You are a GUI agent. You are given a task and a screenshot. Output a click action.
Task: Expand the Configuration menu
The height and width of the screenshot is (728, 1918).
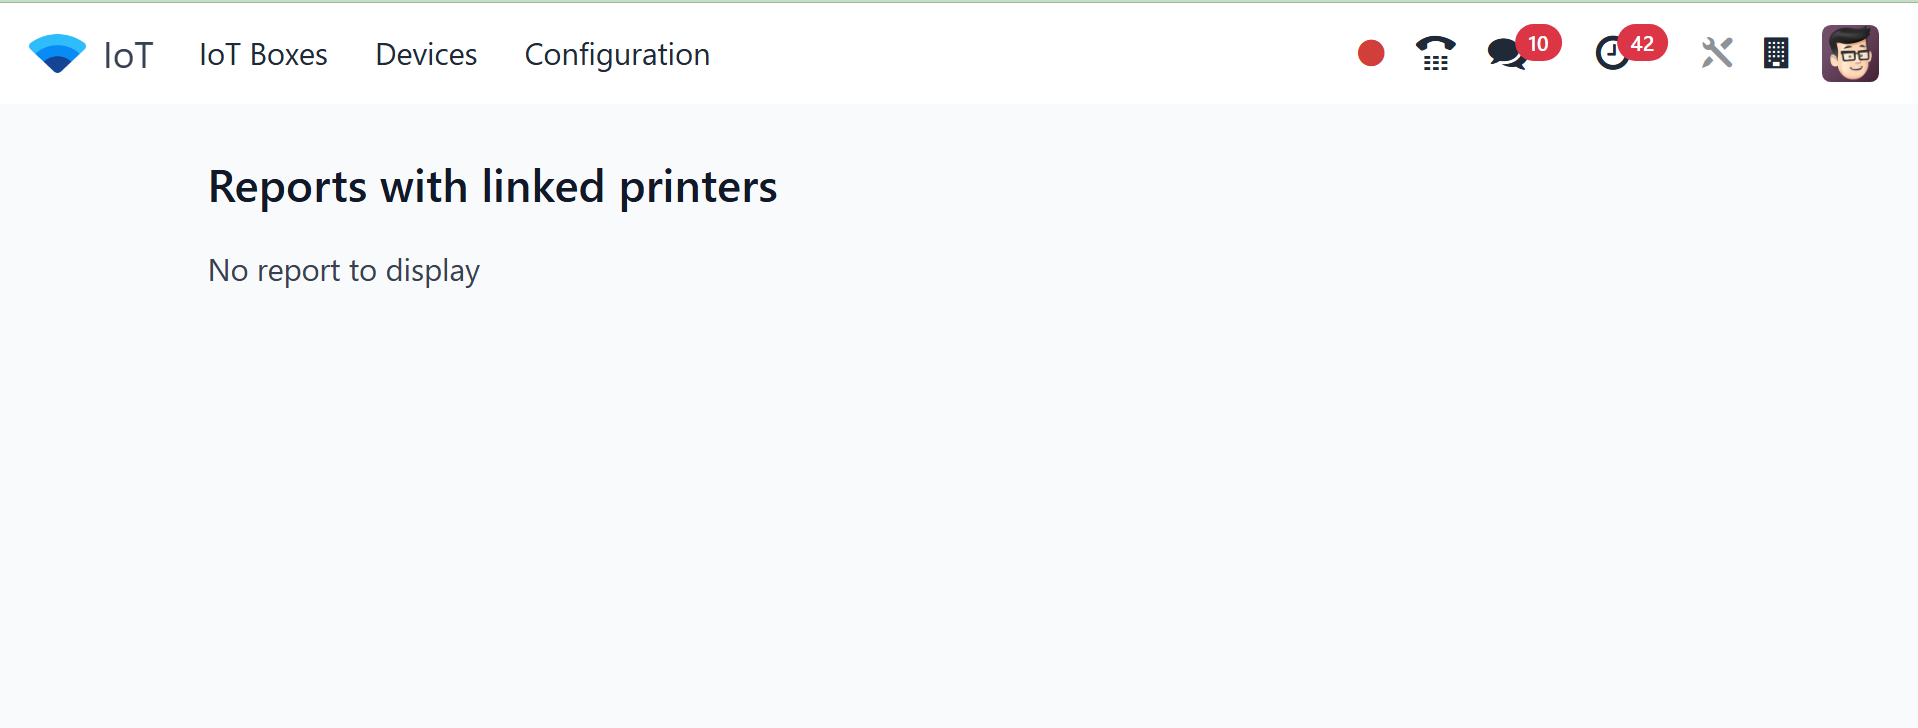coord(617,54)
